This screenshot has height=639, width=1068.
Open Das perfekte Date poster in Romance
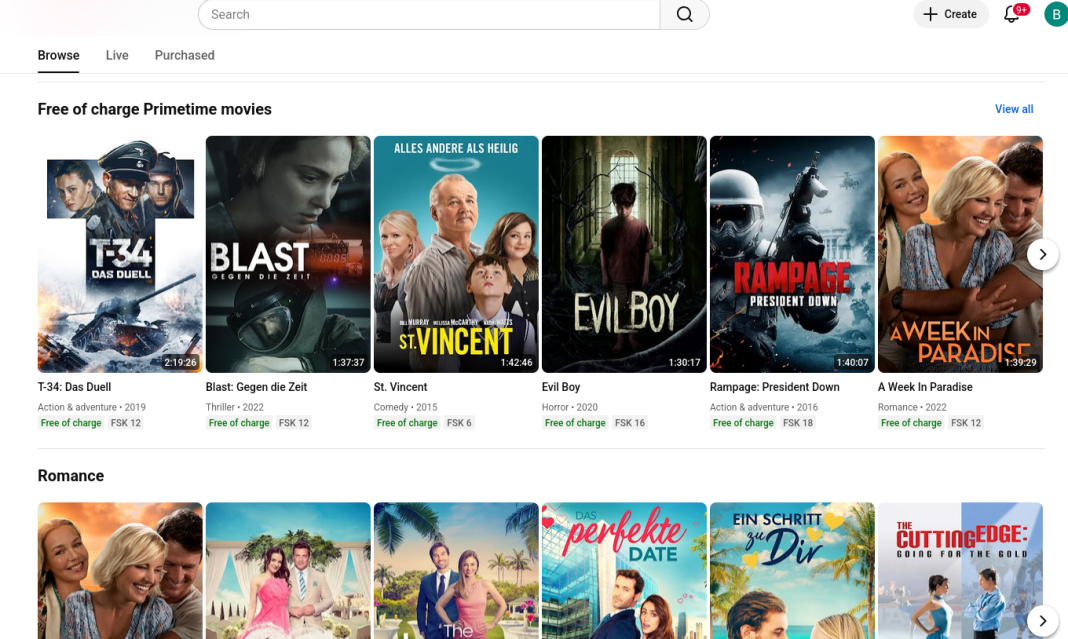pyautogui.click(x=624, y=571)
